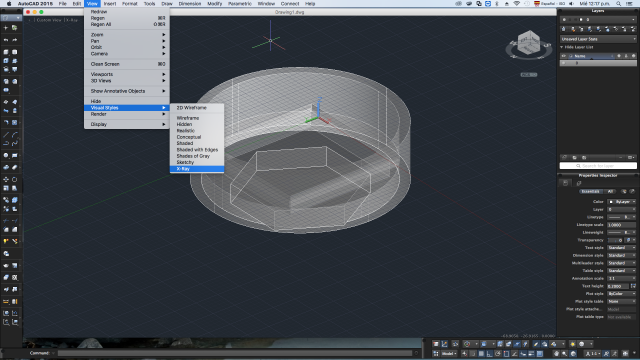Click first layer tool icon in Layers toolbar

(564, 29)
